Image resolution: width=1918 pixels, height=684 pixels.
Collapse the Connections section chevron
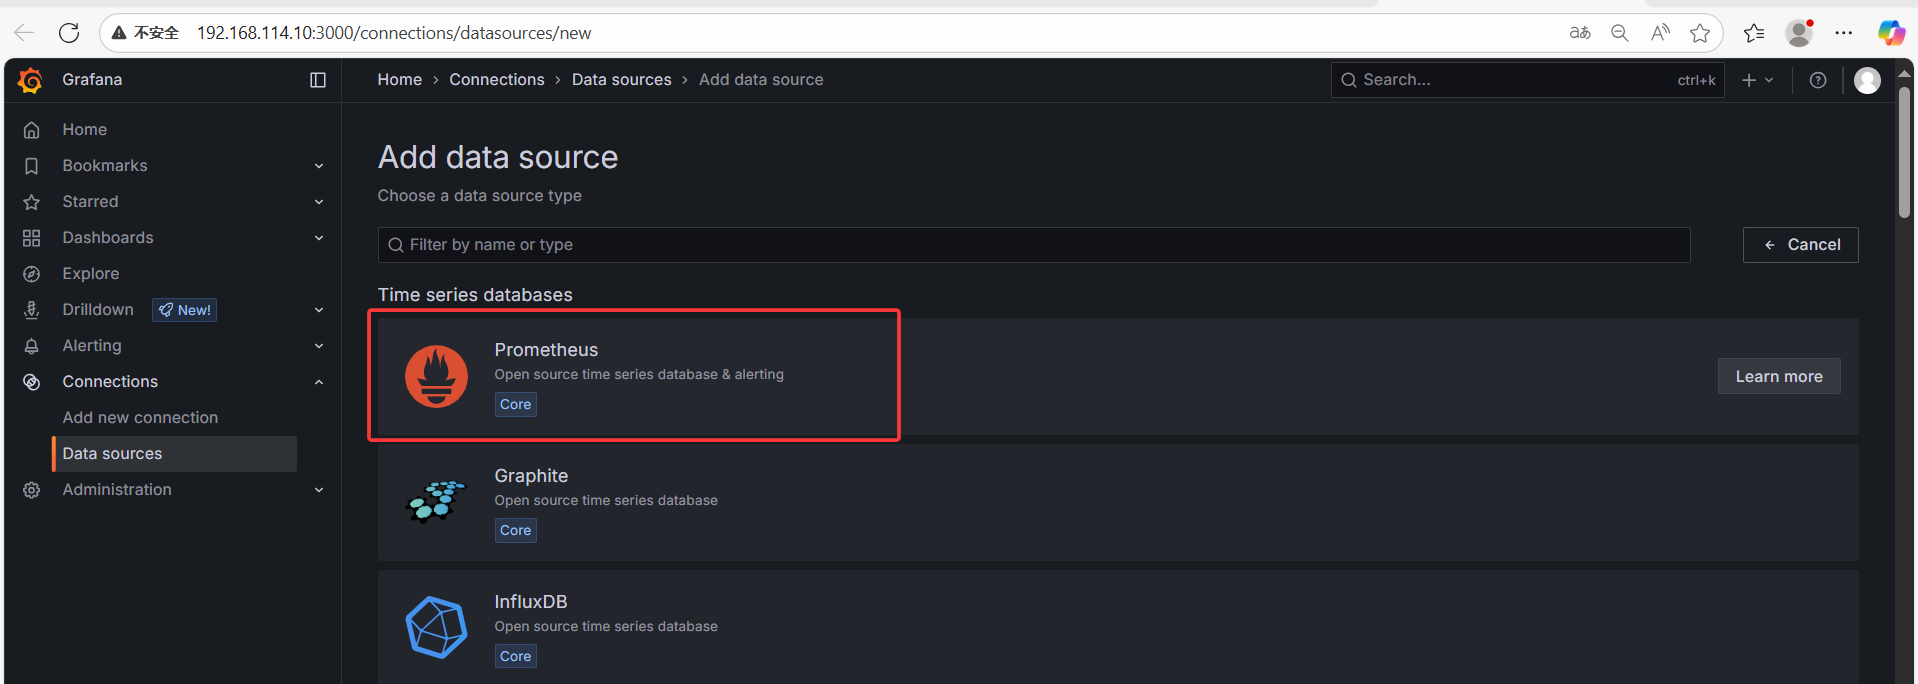tap(319, 382)
